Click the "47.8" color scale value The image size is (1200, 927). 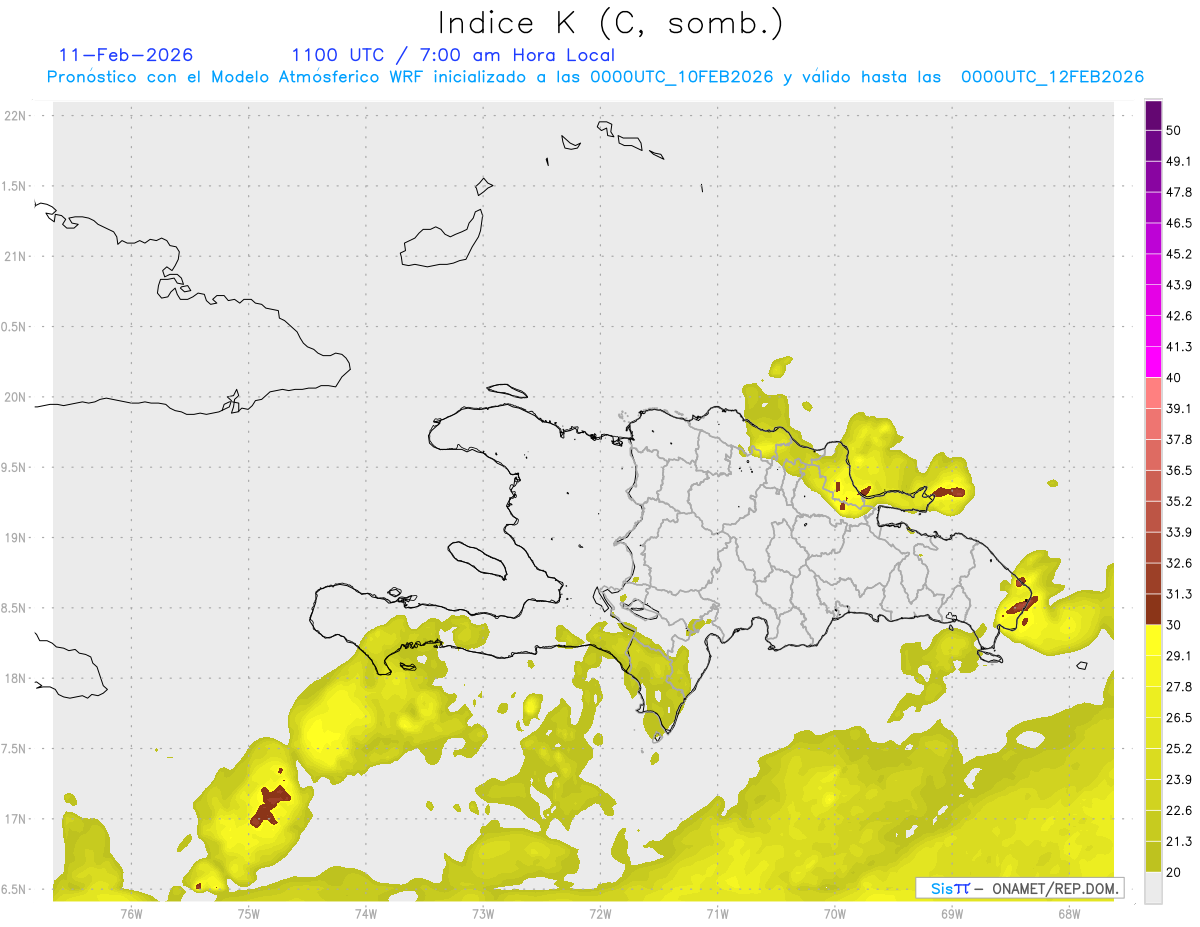click(x=1179, y=192)
